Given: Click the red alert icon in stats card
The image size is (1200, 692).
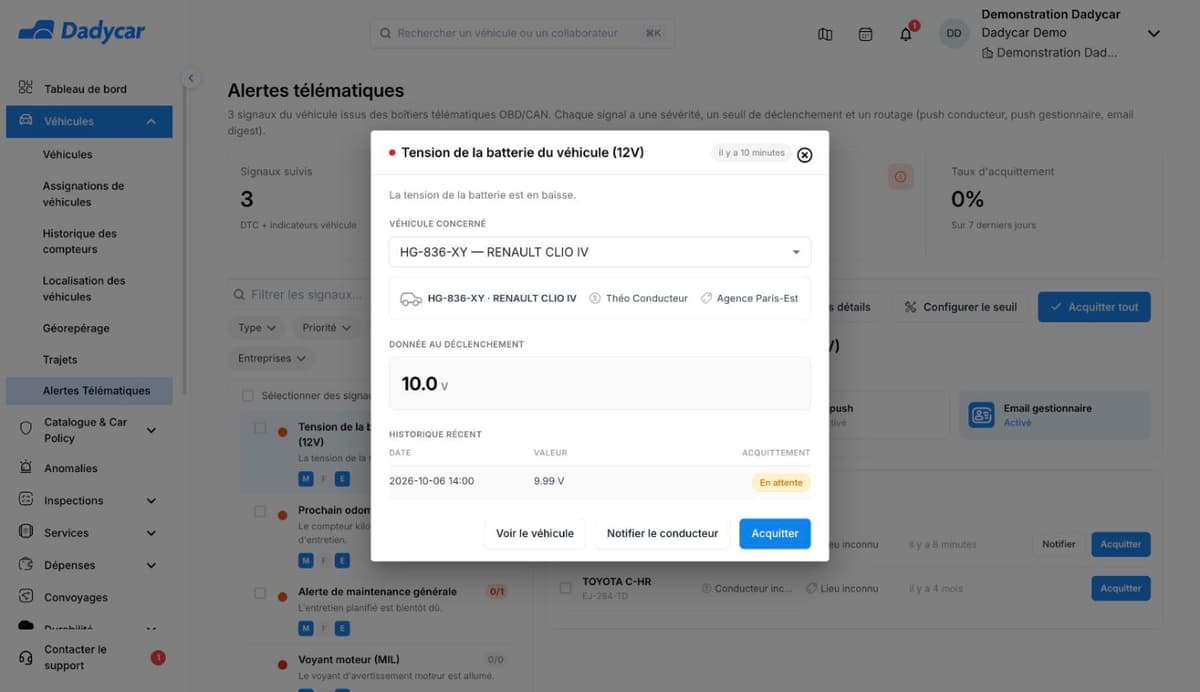Looking at the screenshot, I should point(900,177).
